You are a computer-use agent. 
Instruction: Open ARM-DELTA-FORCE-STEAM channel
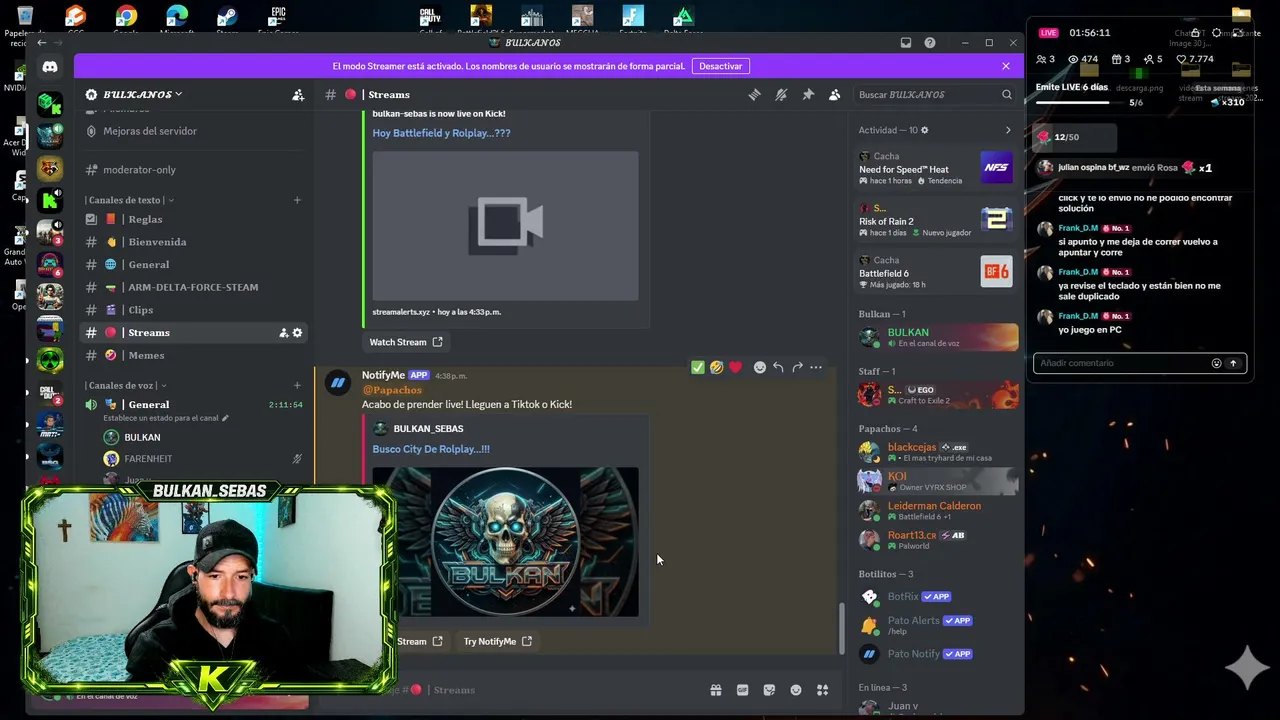point(194,287)
